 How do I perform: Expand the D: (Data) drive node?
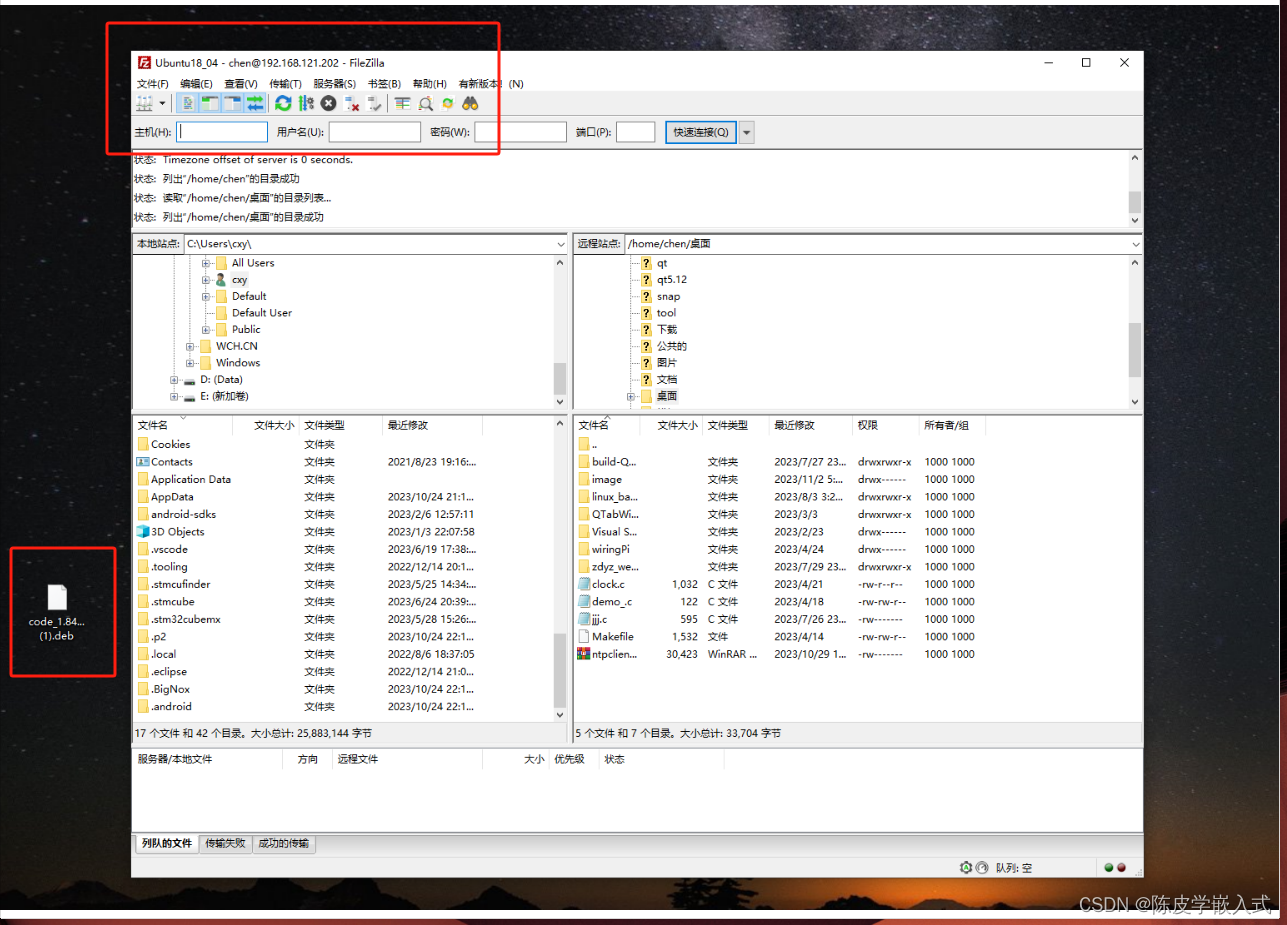pos(174,380)
